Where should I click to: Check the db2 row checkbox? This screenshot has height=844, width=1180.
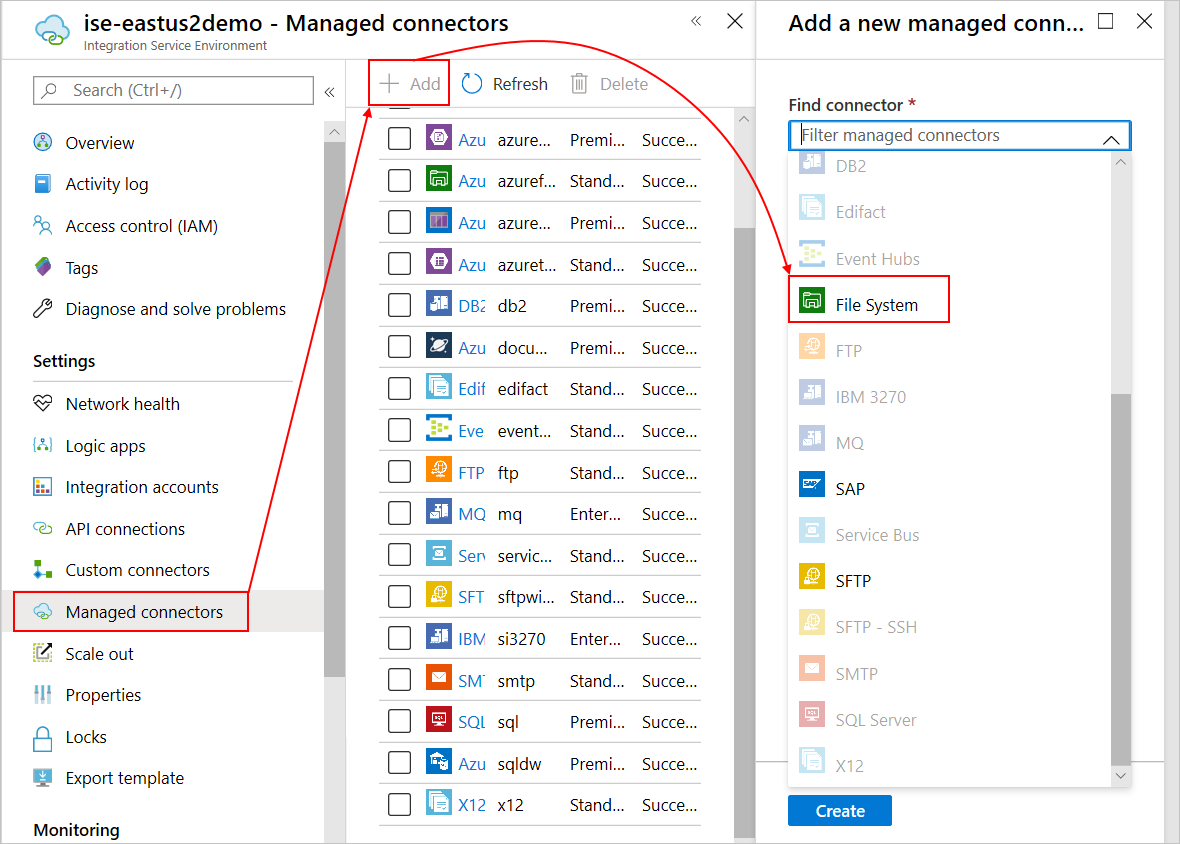pyautogui.click(x=400, y=305)
